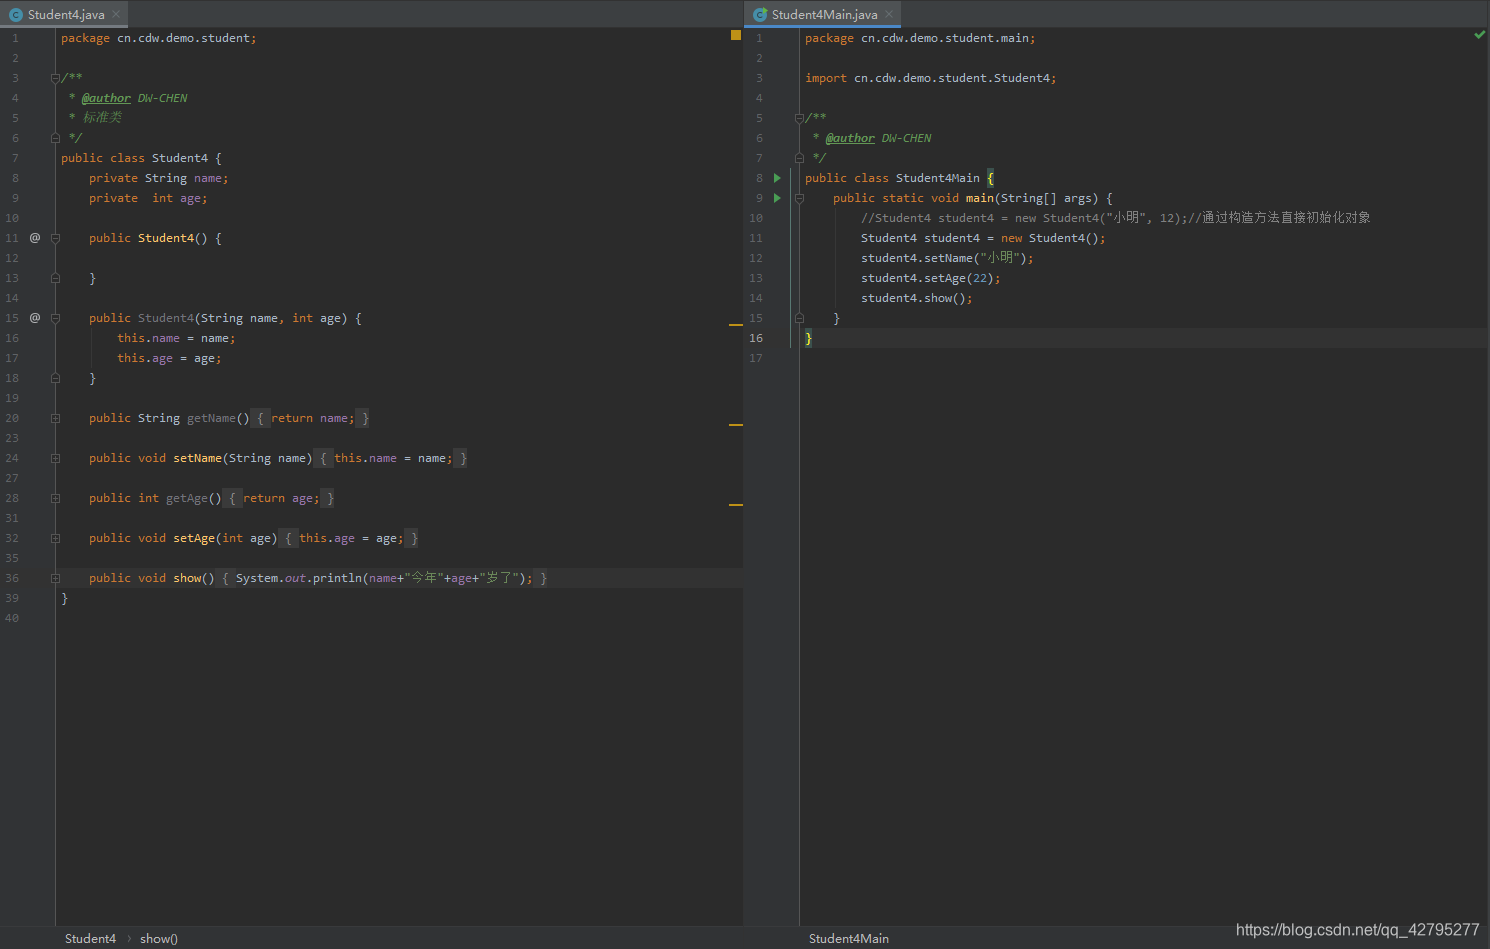Close the Student4.java editor tab
The image size is (1490, 949).
[x=116, y=14]
